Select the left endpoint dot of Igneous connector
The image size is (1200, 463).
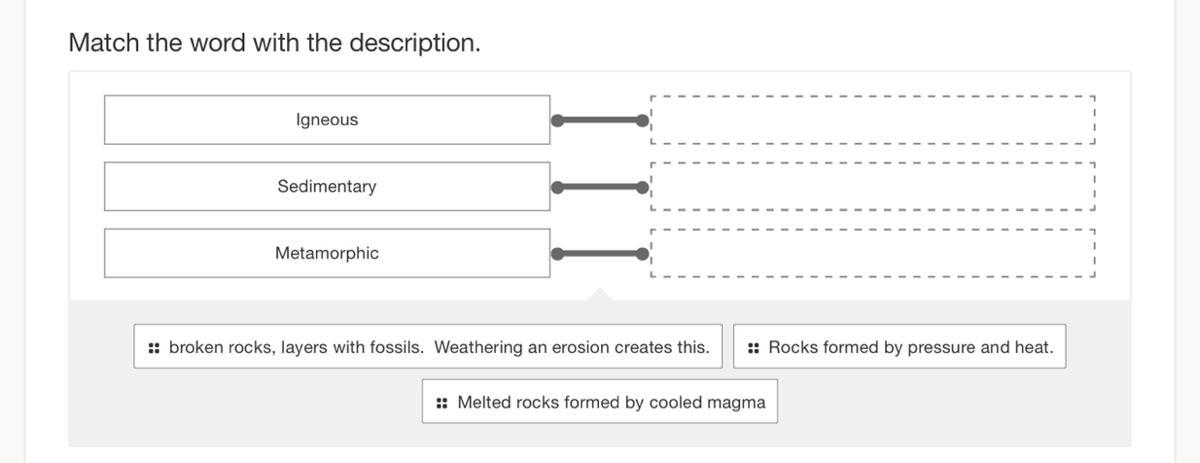[x=557, y=121]
